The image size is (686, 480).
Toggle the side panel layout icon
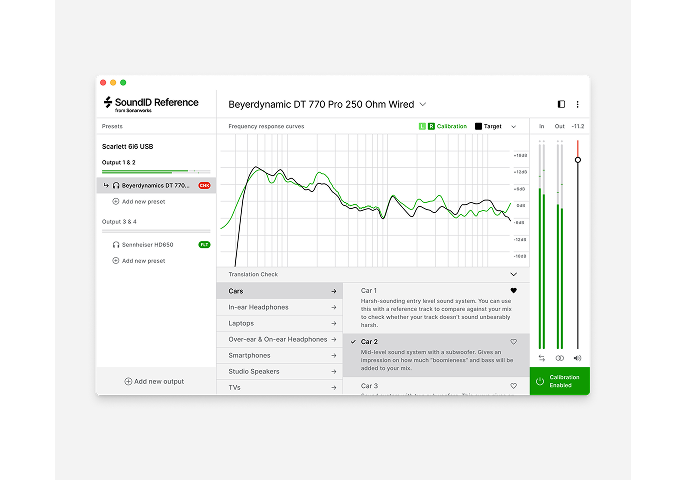[561, 104]
